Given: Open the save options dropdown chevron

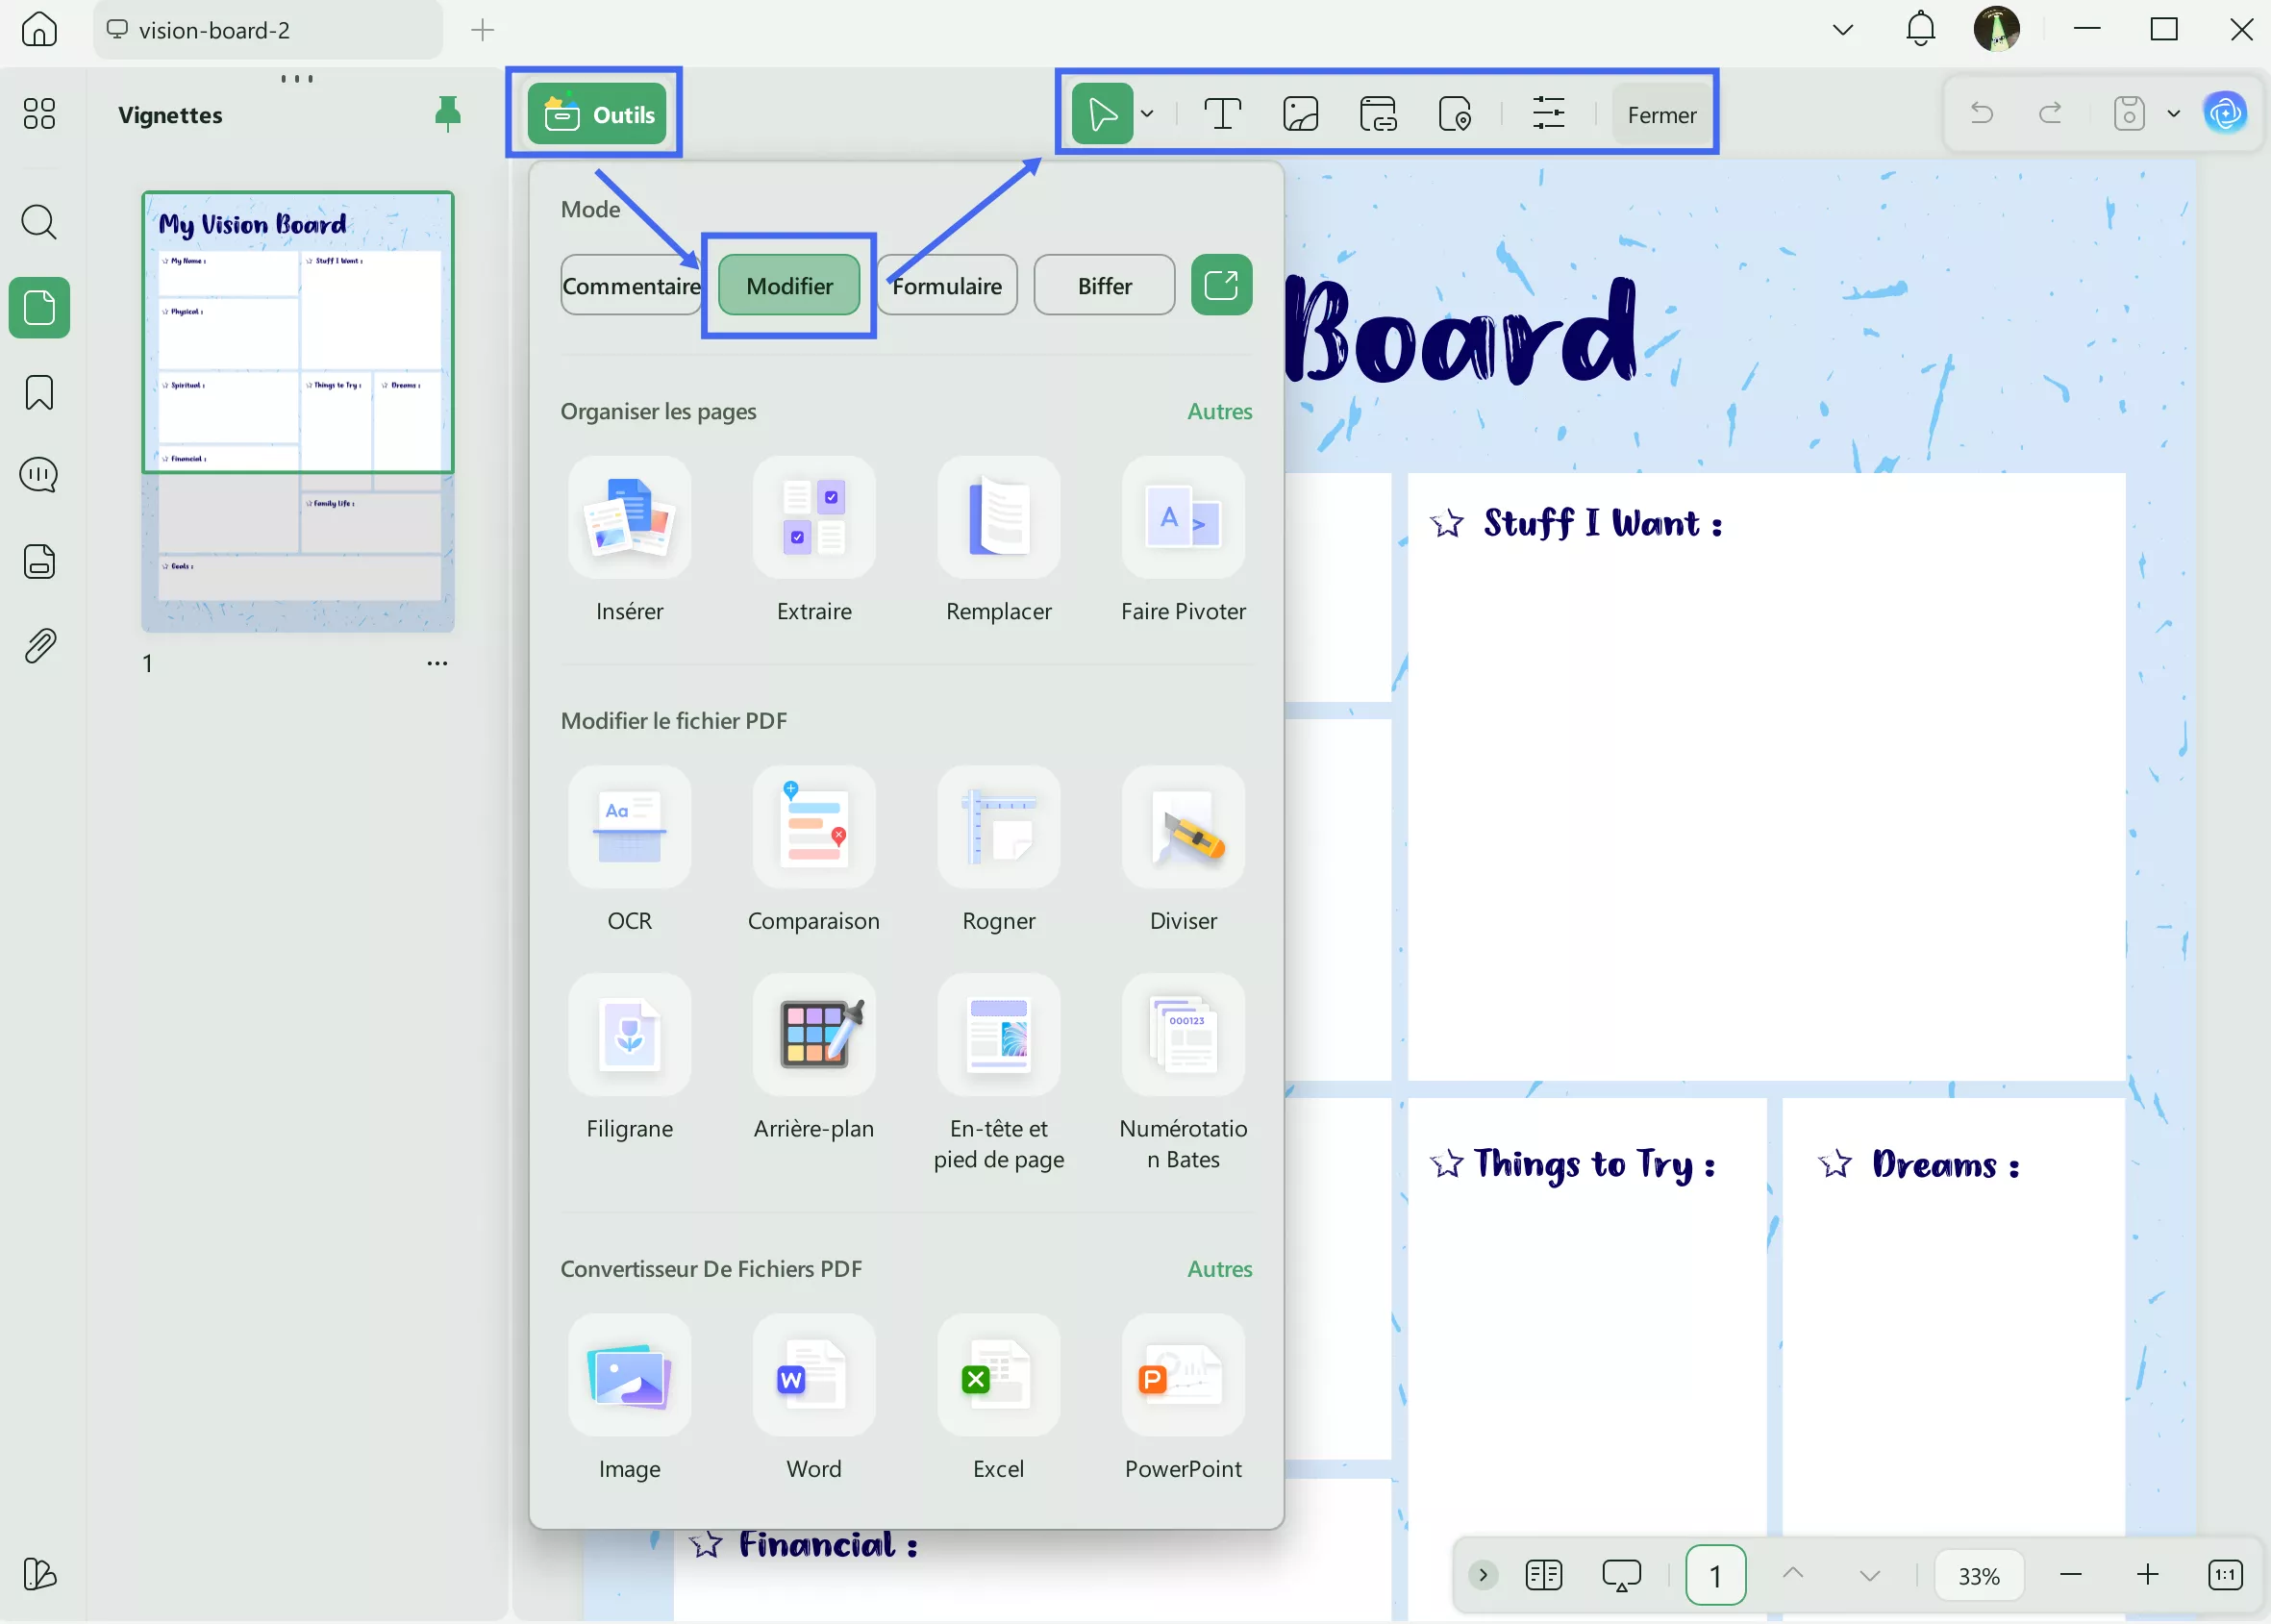Looking at the screenshot, I should click(x=2172, y=113).
